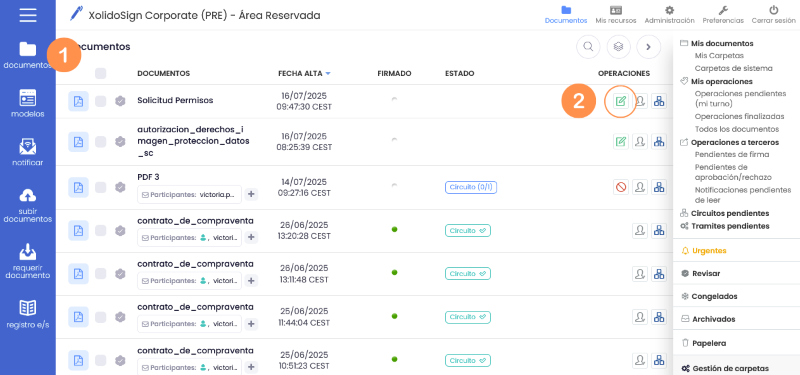Open Administración in the top navigation
This screenshot has width=800, height=375.
(x=669, y=15)
